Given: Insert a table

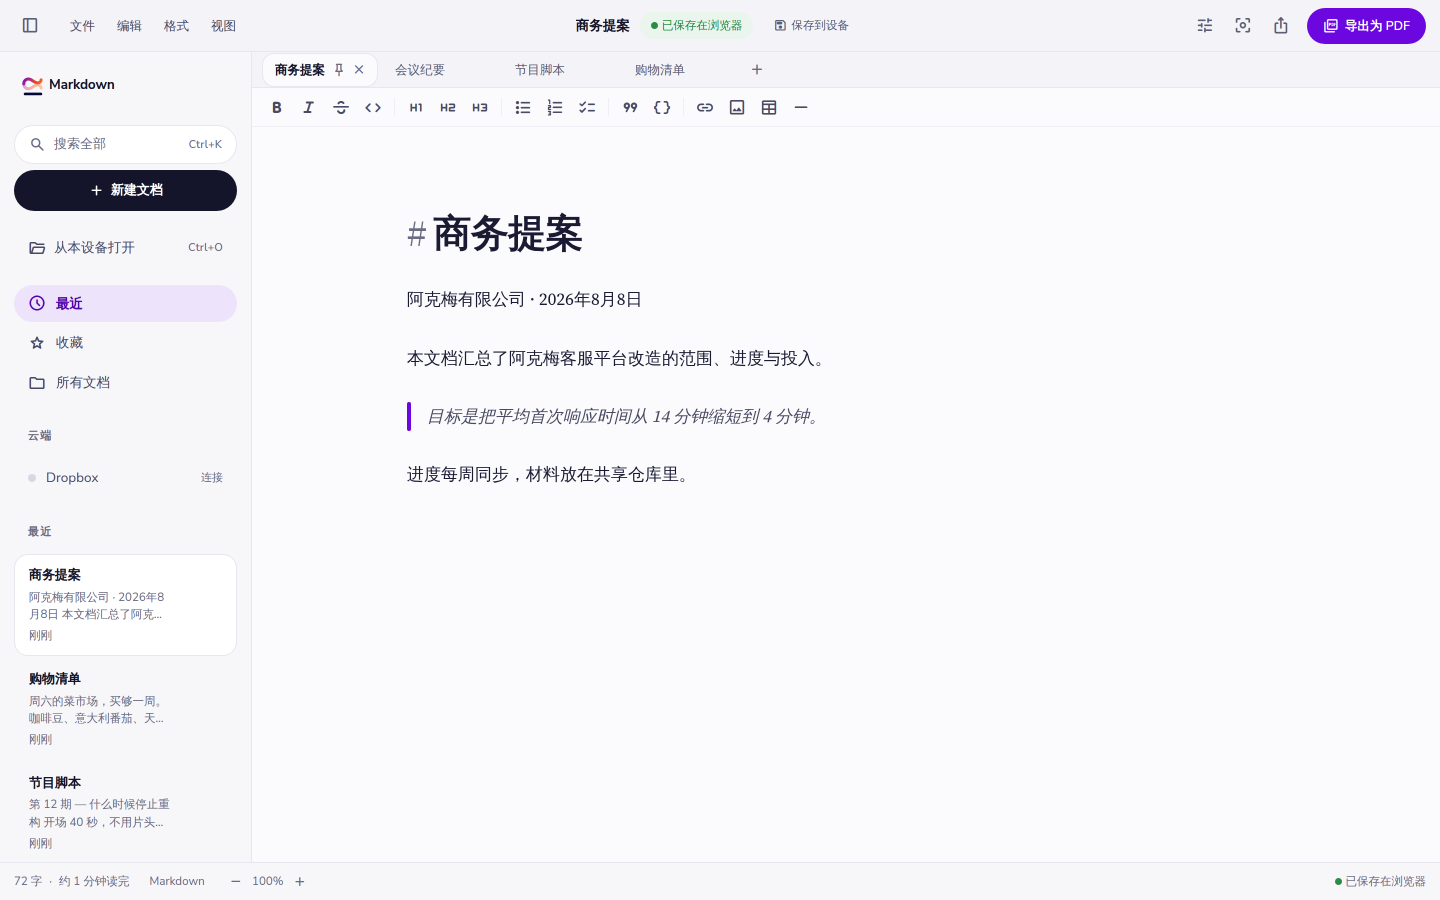Looking at the screenshot, I should [x=769, y=108].
